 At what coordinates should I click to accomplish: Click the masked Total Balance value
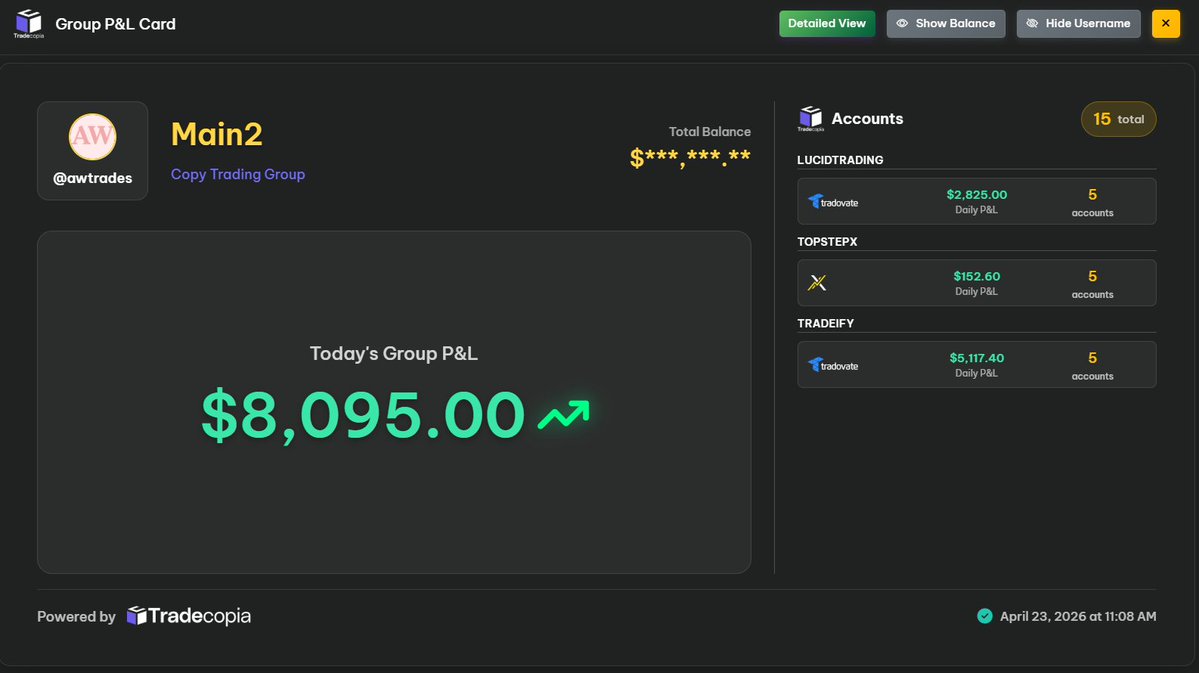pos(690,158)
